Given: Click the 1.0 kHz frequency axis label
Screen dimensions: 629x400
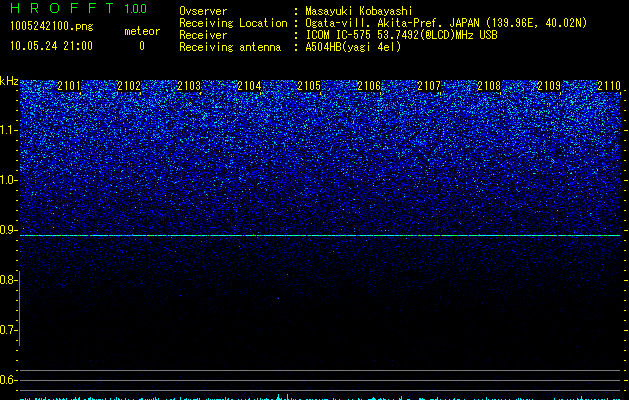Looking at the screenshot, I should point(7,180).
